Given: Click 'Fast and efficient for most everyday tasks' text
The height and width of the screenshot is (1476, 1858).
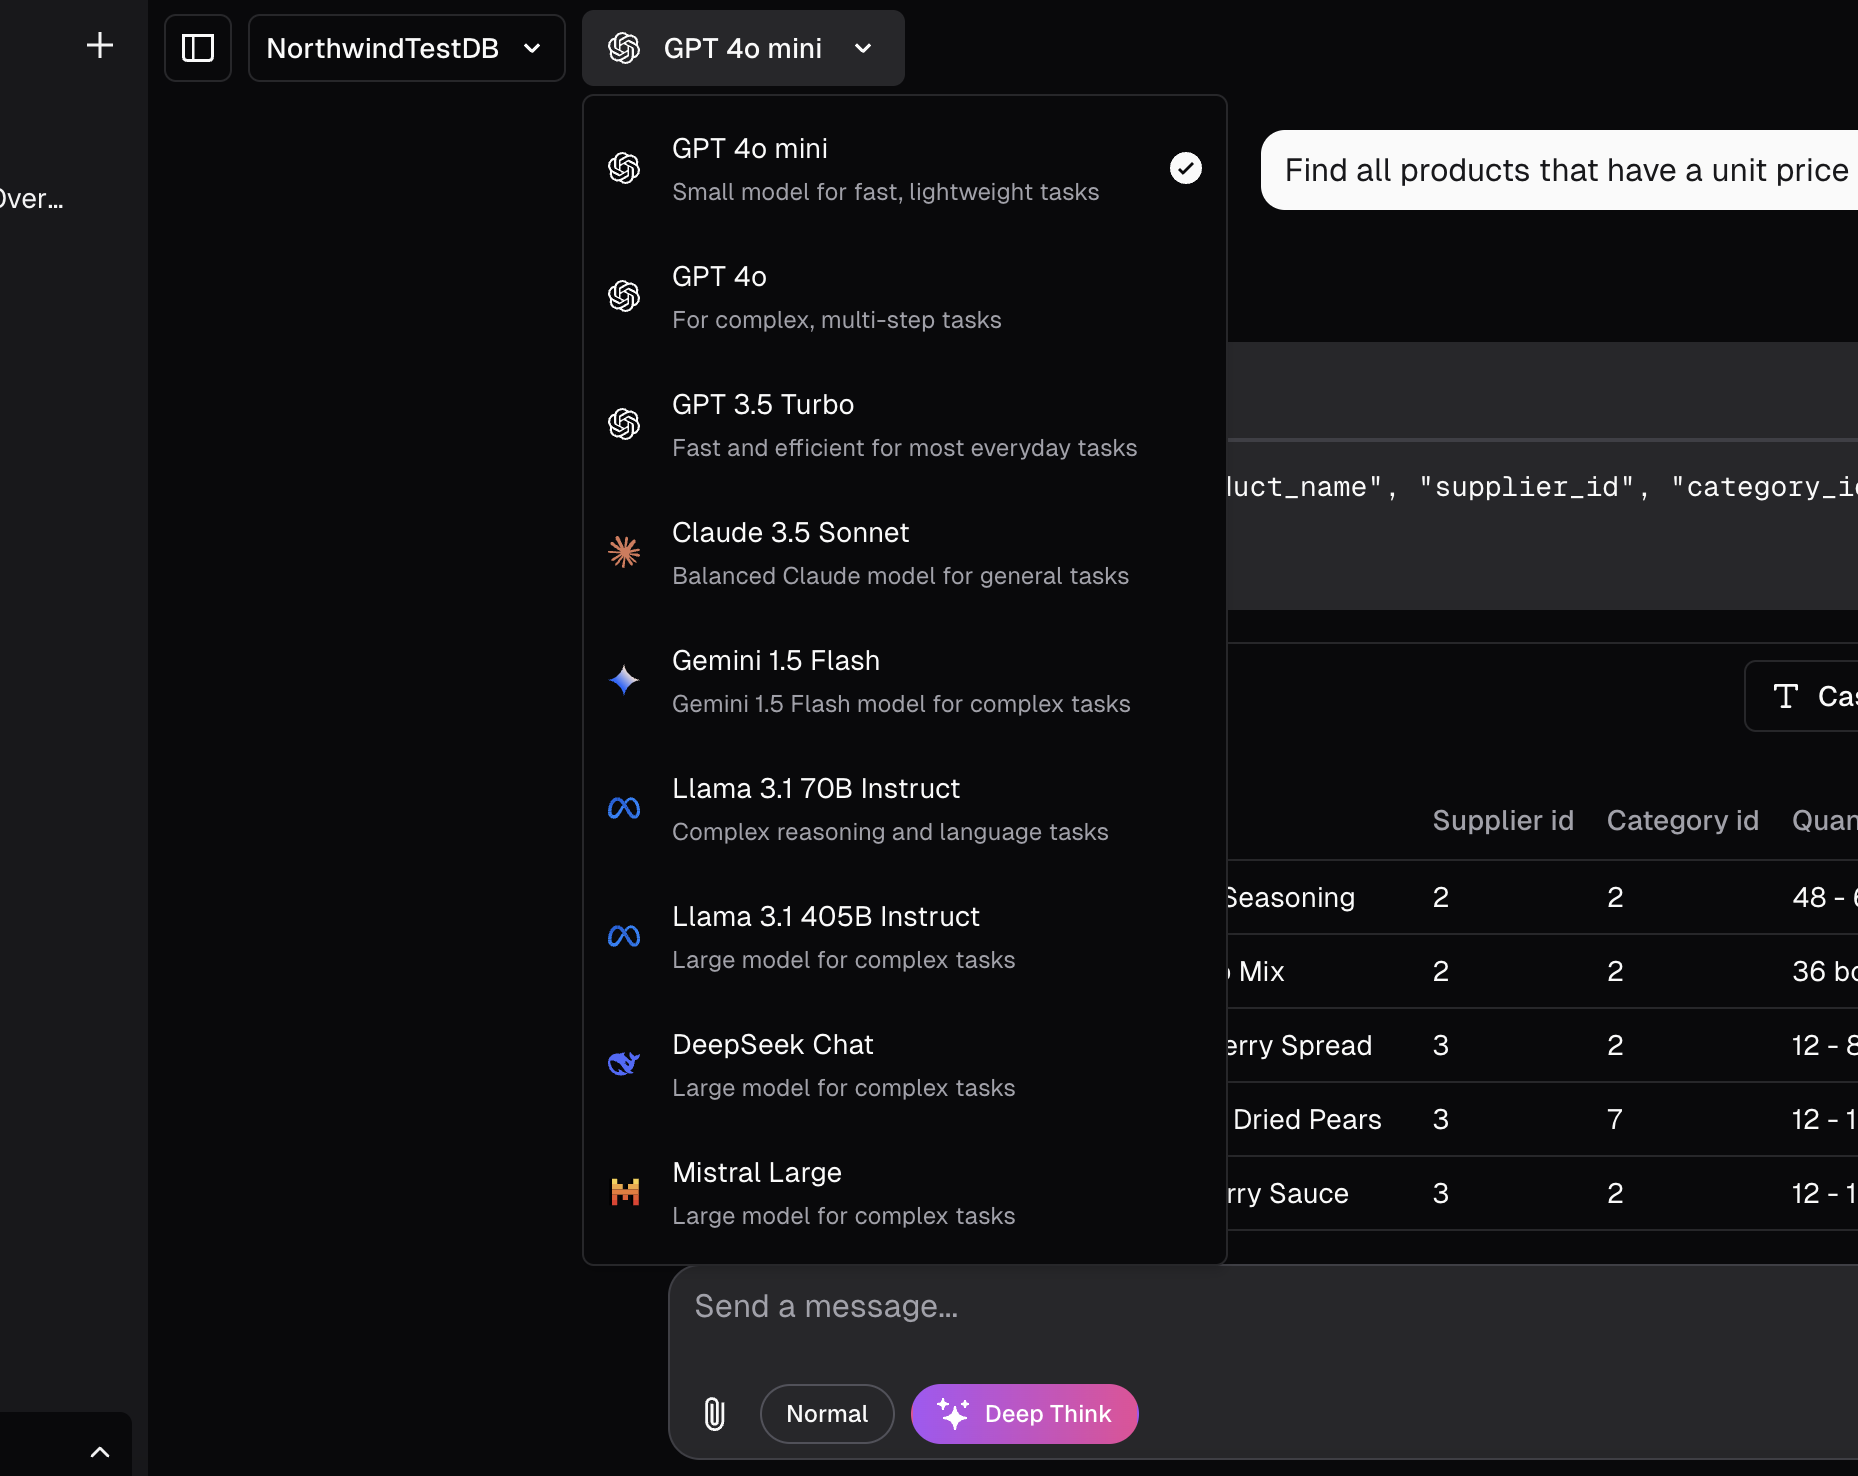Looking at the screenshot, I should click(x=905, y=448).
